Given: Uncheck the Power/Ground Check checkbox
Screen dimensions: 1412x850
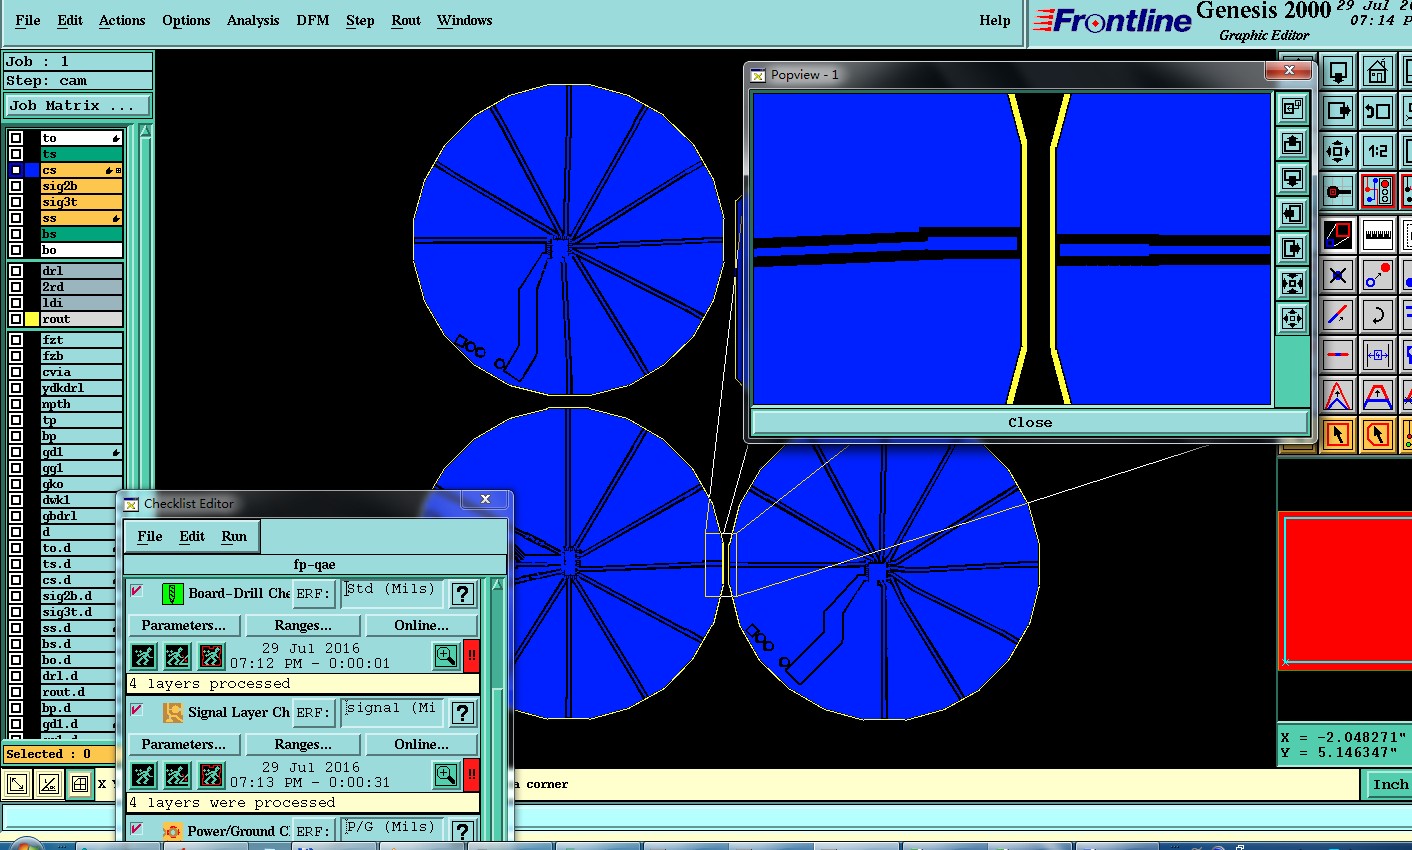Looking at the screenshot, I should tap(137, 829).
